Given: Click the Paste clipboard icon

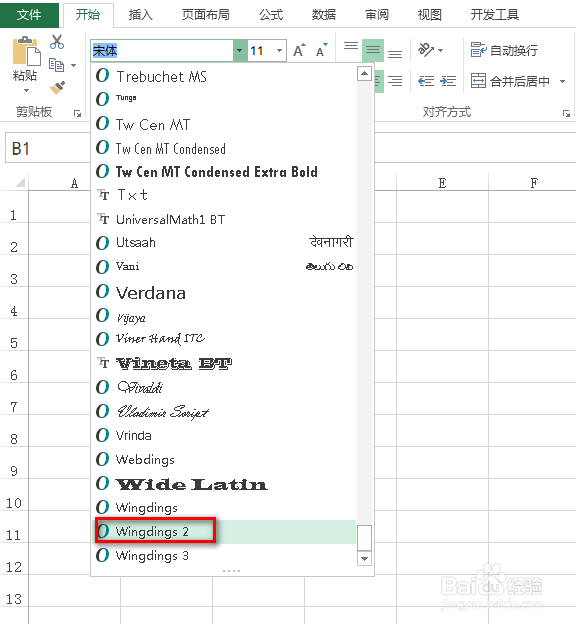Looking at the screenshot, I should click(x=26, y=51).
